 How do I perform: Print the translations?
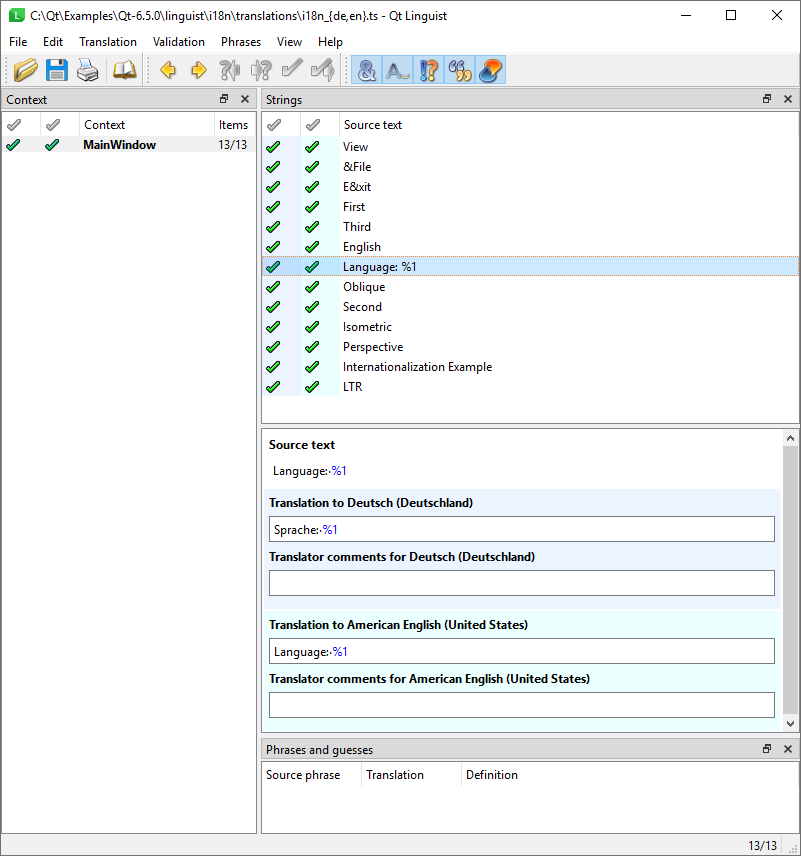(87, 70)
